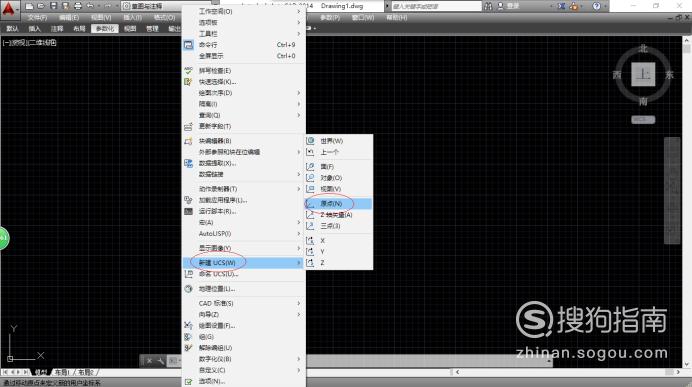Image resolution: width=692 pixels, height=387 pixels.
Task: Click the Plot printer icon in quick access toolbar
Action: (78, 6)
